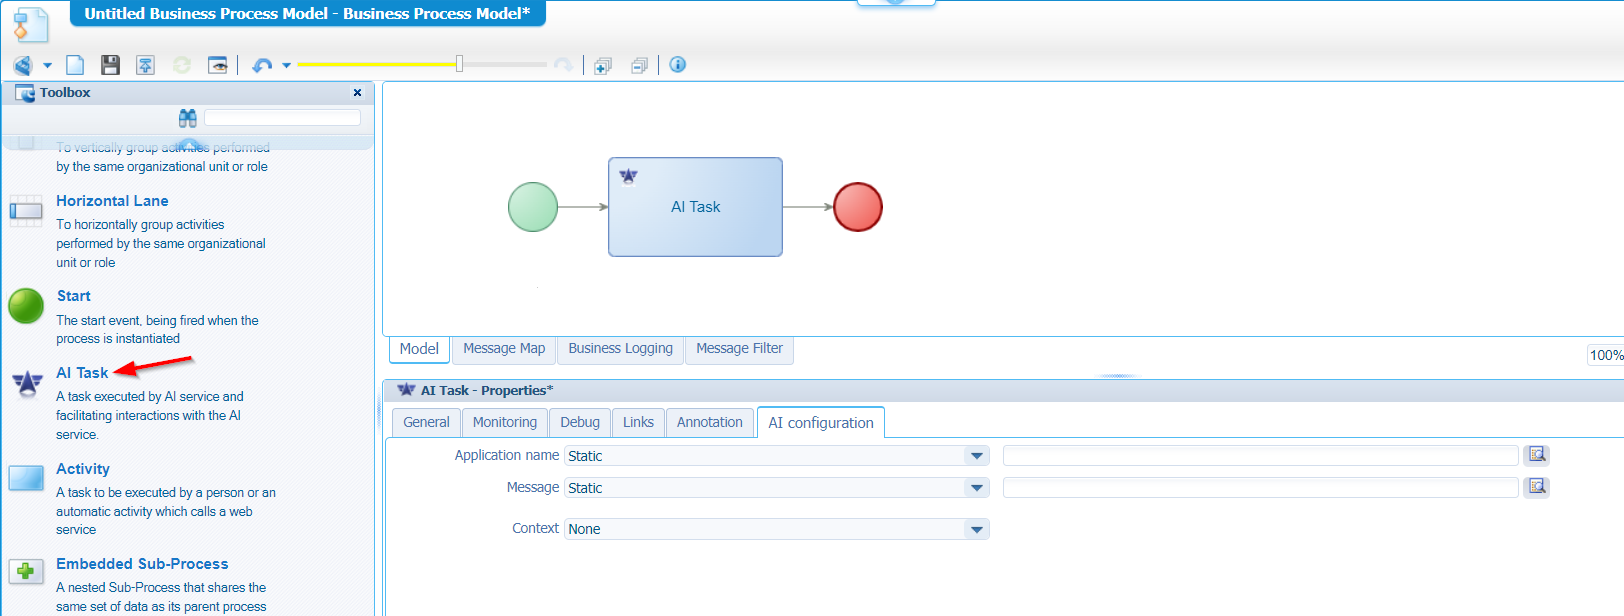This screenshot has width=1624, height=616.
Task: Close the Toolbox panel
Action: pyautogui.click(x=357, y=92)
